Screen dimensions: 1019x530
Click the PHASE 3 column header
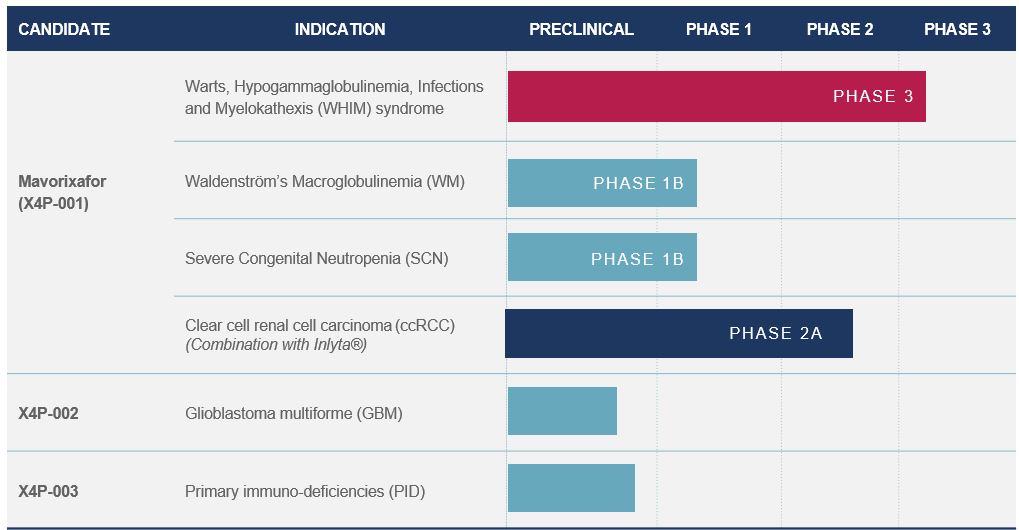point(957,29)
